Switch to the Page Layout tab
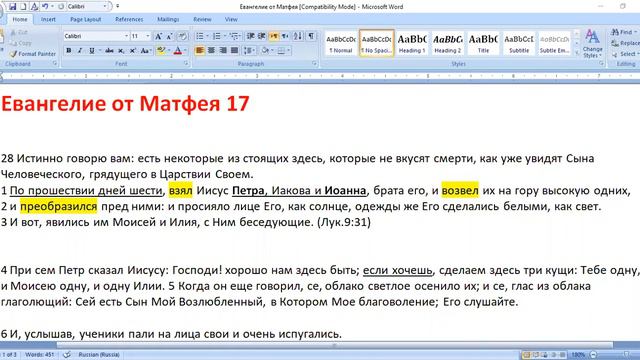The image size is (640, 360). point(85,19)
